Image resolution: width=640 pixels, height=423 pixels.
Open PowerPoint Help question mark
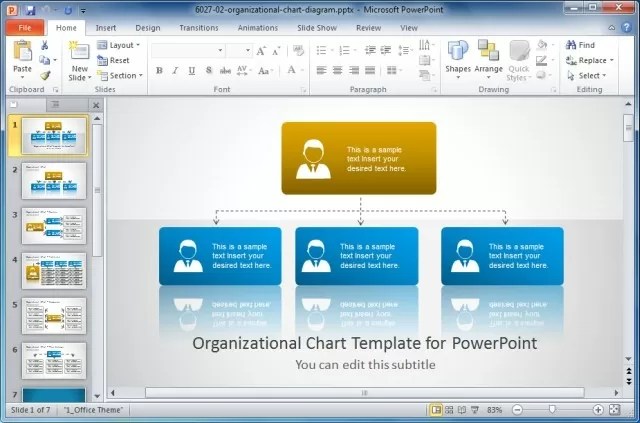click(627, 27)
